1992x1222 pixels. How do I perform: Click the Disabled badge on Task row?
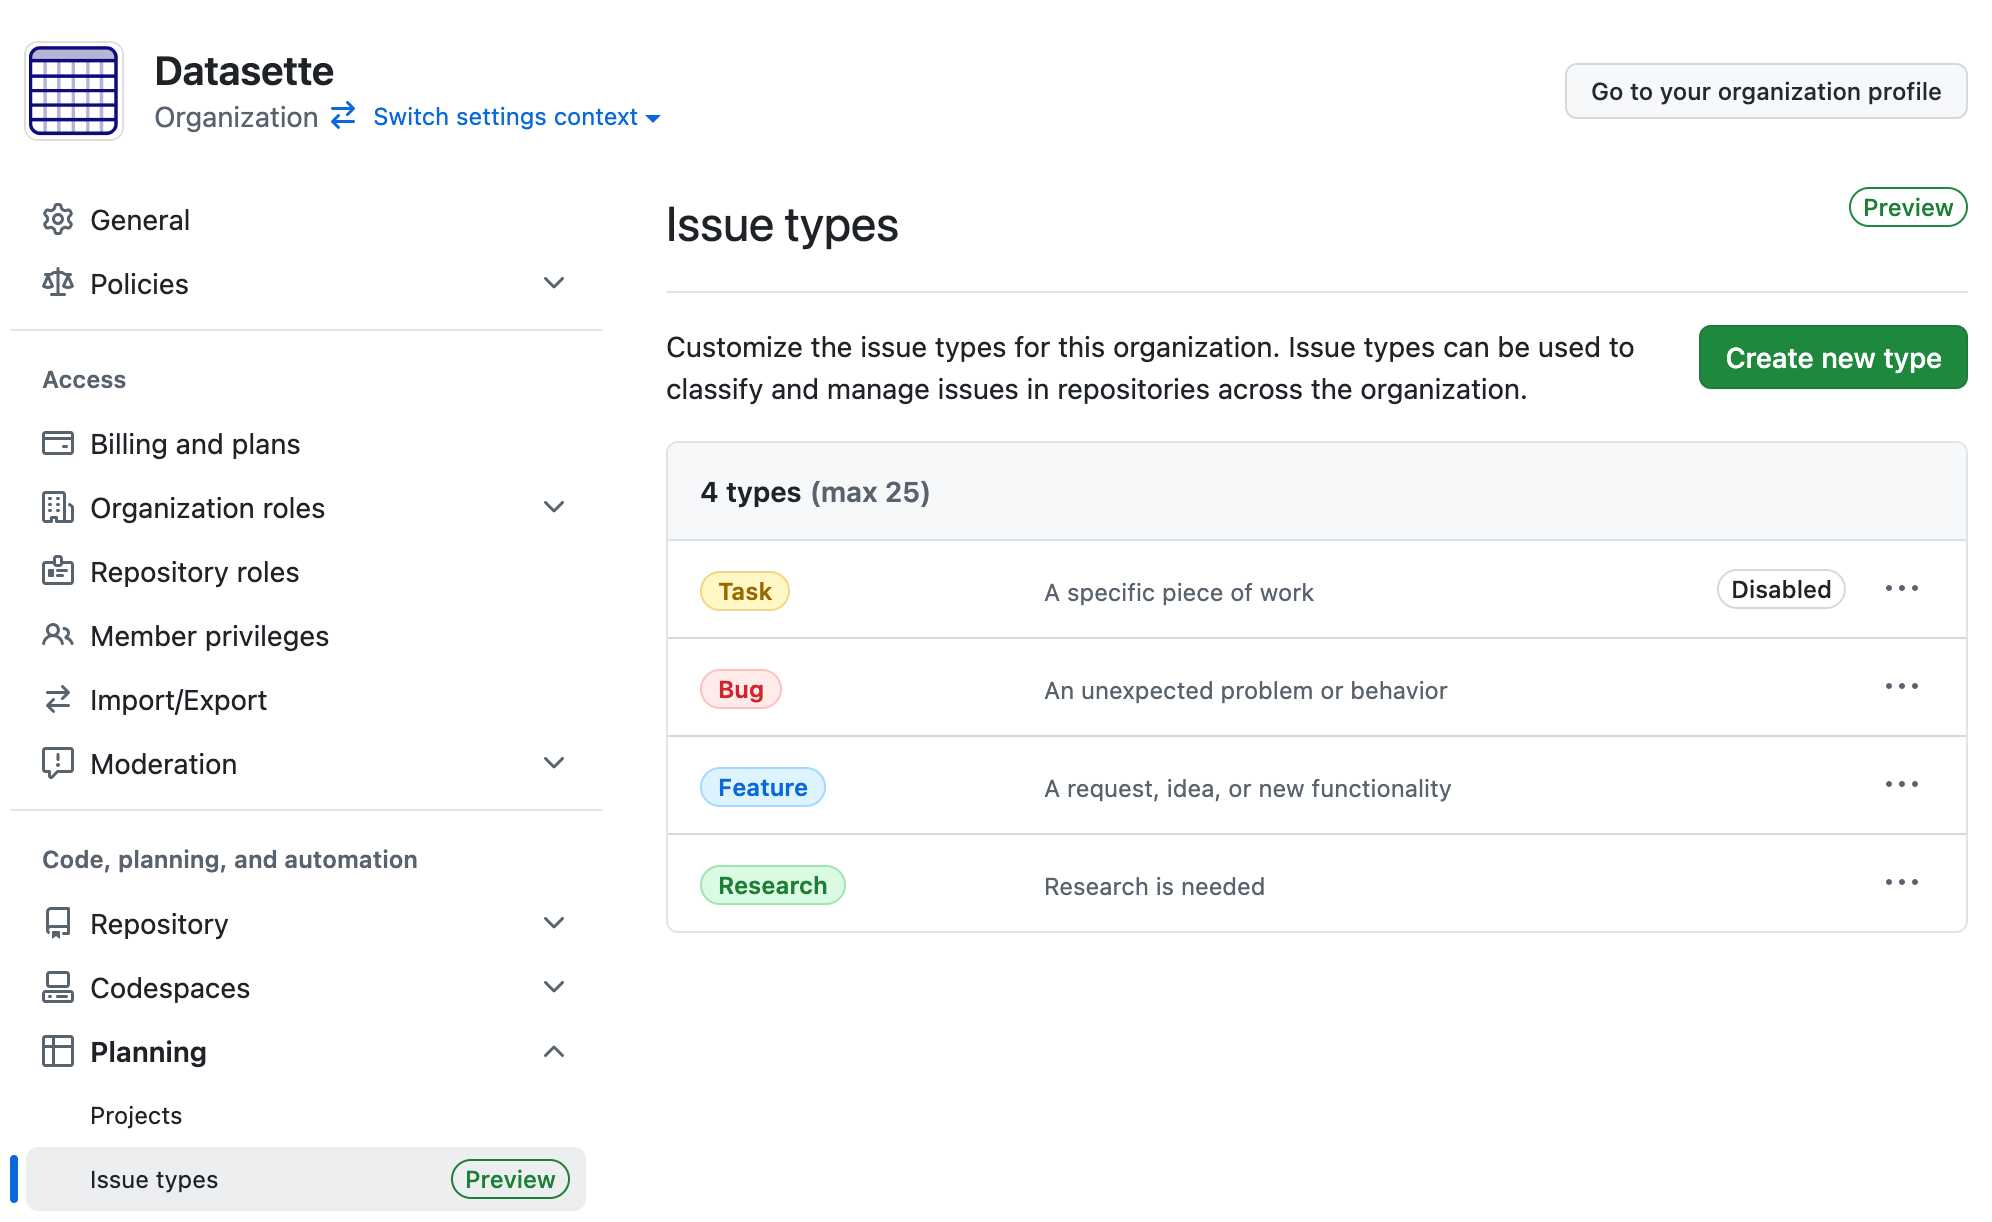[1781, 589]
